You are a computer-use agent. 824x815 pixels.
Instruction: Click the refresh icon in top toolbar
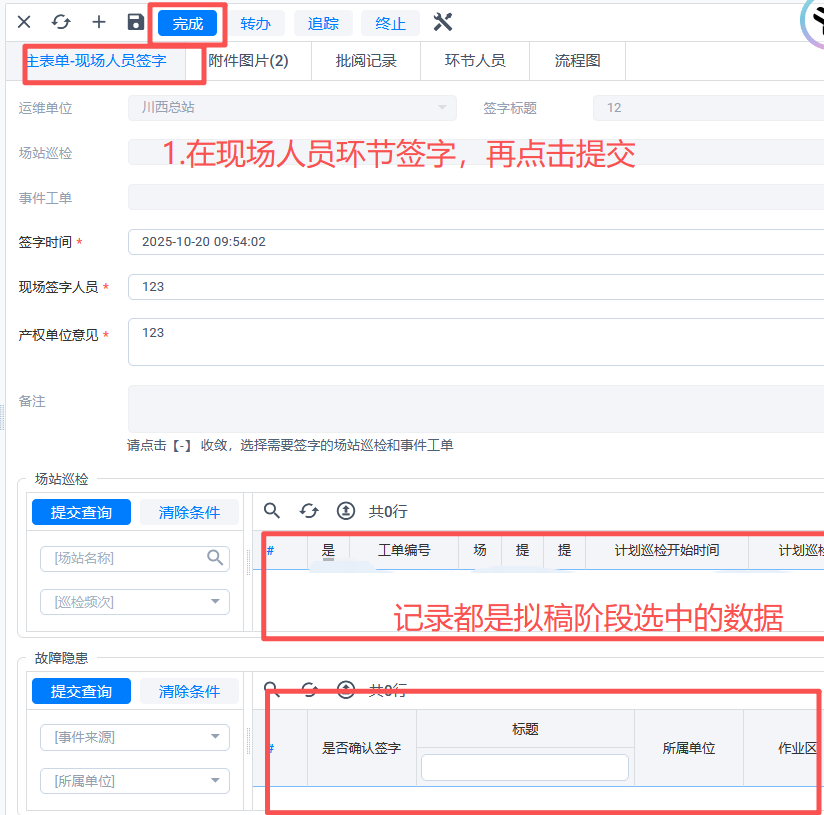click(x=61, y=22)
